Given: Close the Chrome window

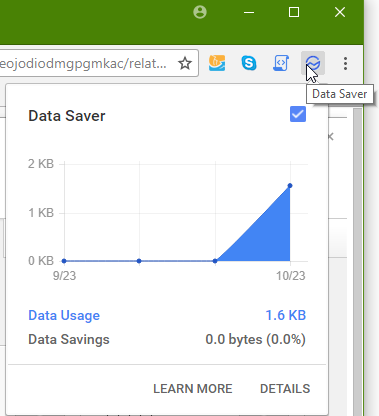Looking at the screenshot, I should [x=340, y=12].
